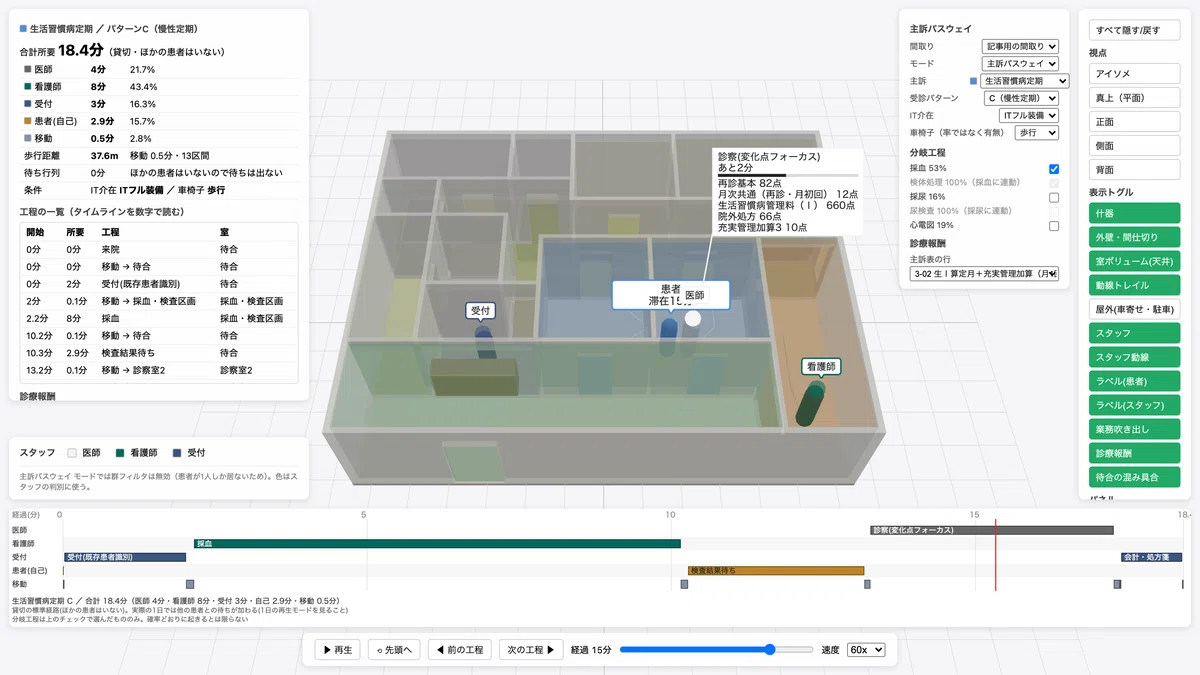The width and height of the screenshot is (1200, 675).
Task: Enable the 心電図 19% checkbox
Action: click(x=1054, y=226)
